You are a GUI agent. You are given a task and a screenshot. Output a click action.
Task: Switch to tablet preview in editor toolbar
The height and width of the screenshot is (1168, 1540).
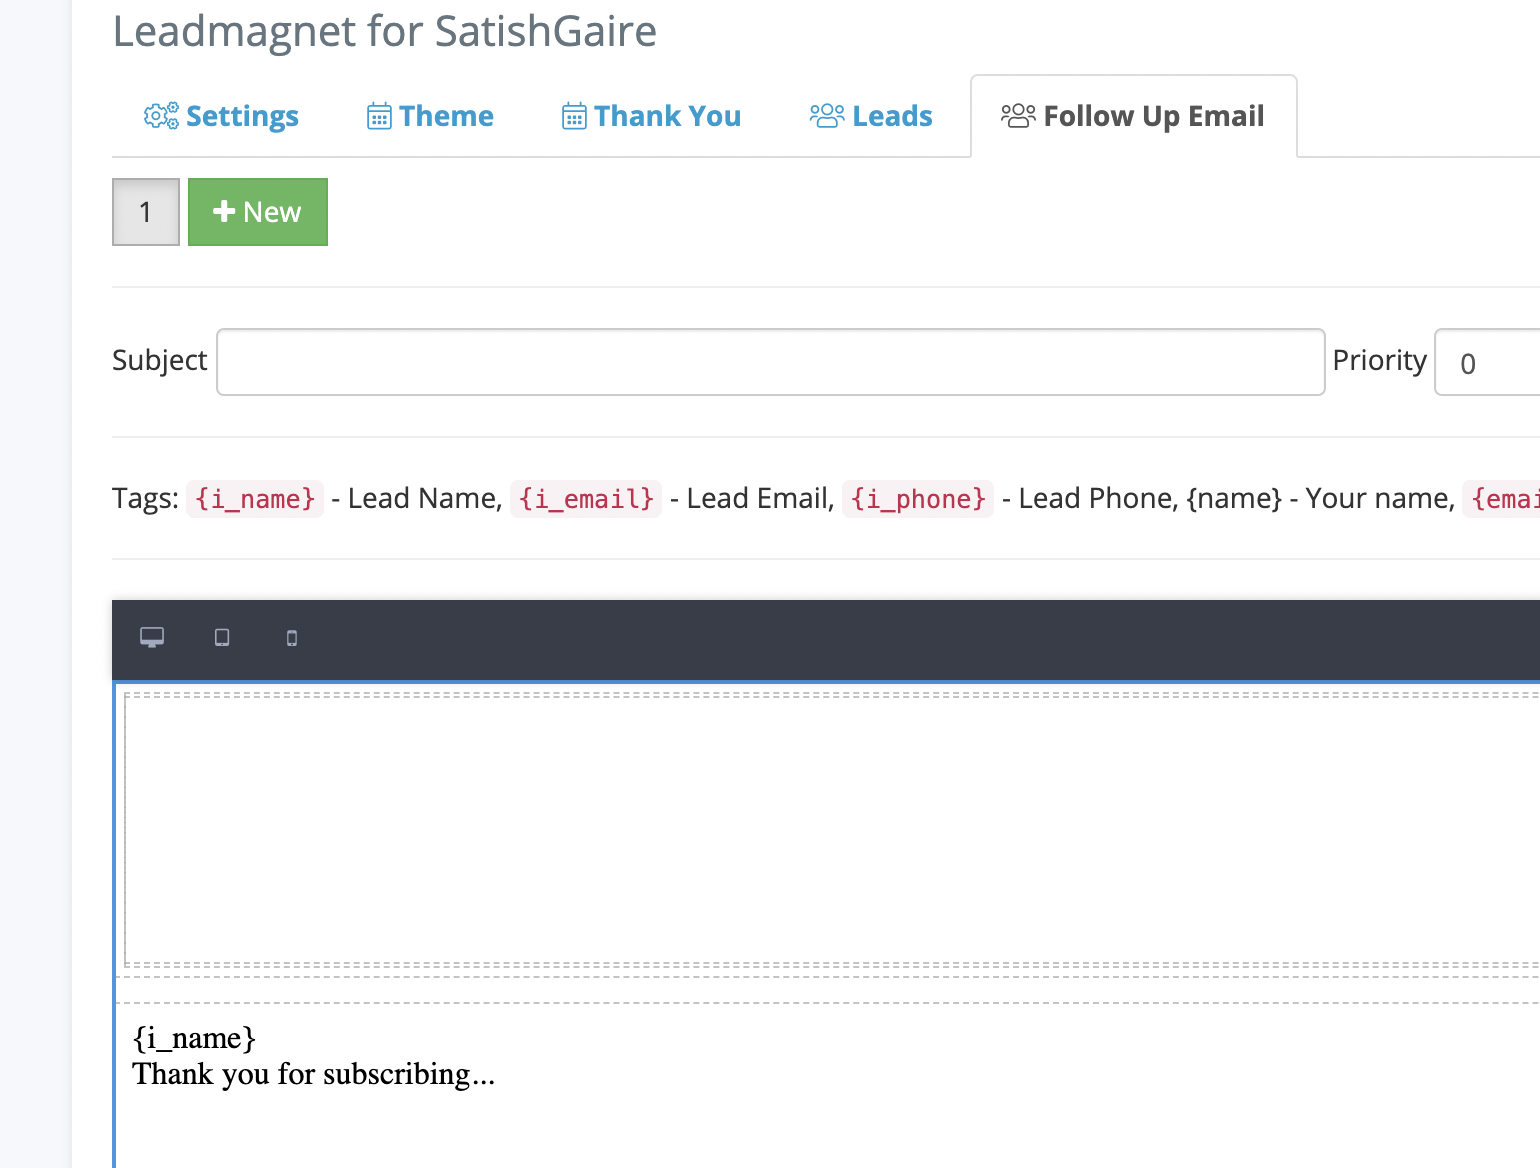pyautogui.click(x=222, y=638)
